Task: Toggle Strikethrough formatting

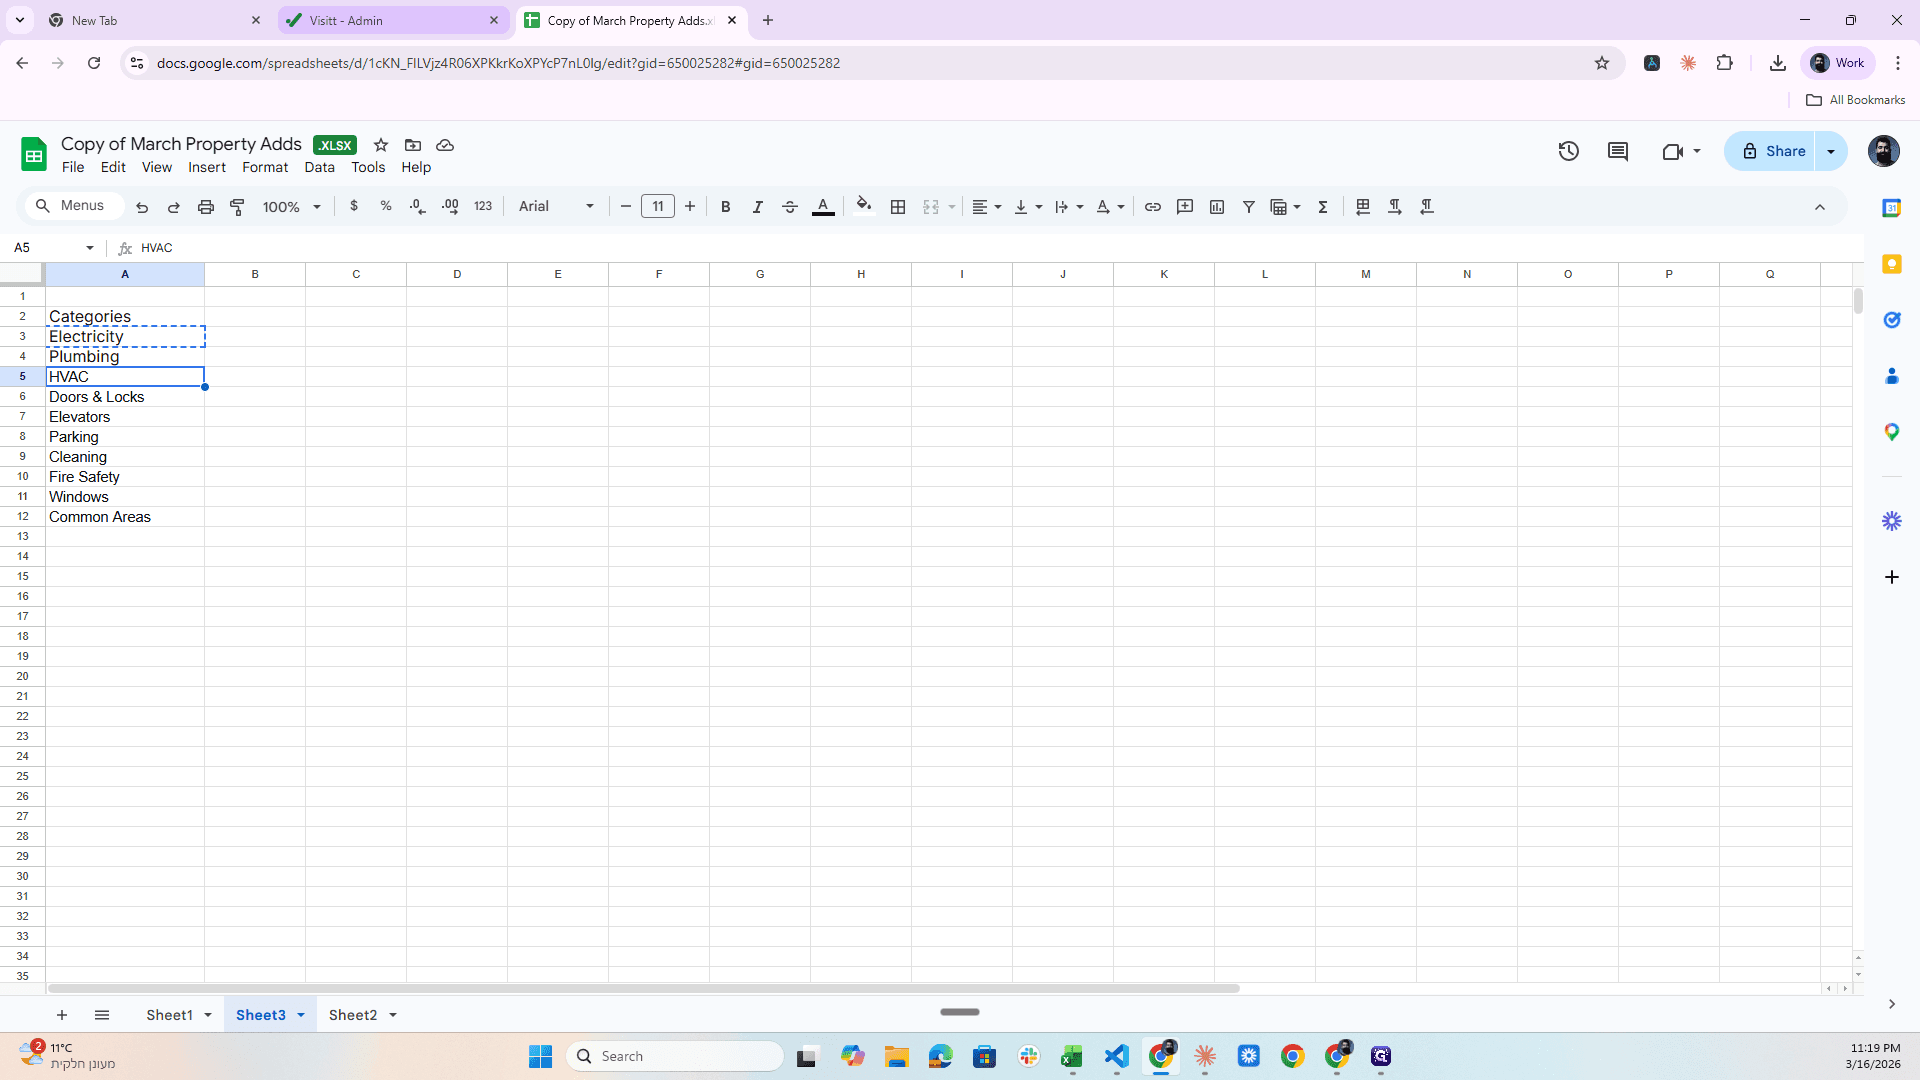Action: click(790, 207)
